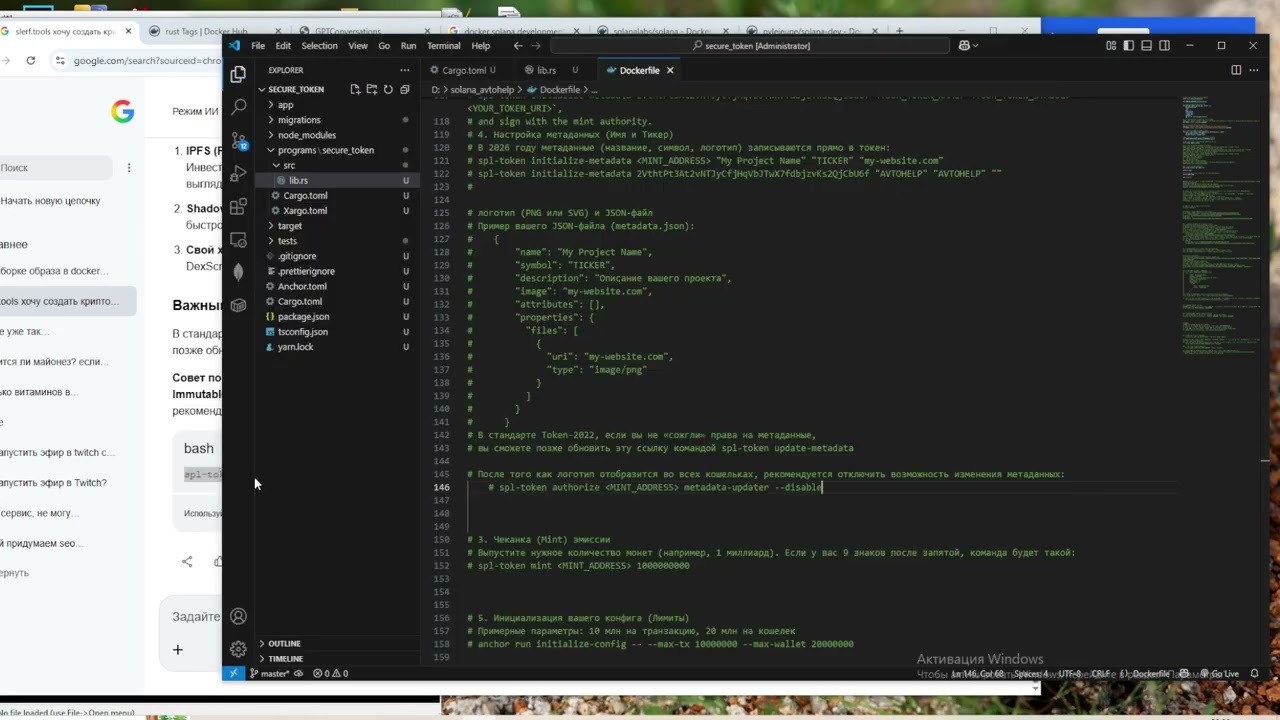Click the Go Live status bar button
Image resolution: width=1280 pixels, height=720 pixels.
click(x=1220, y=673)
